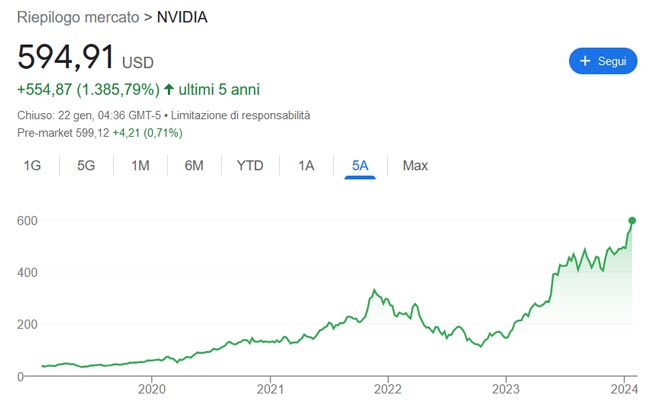Click the 2022 peak on chart line

pyautogui.click(x=374, y=291)
